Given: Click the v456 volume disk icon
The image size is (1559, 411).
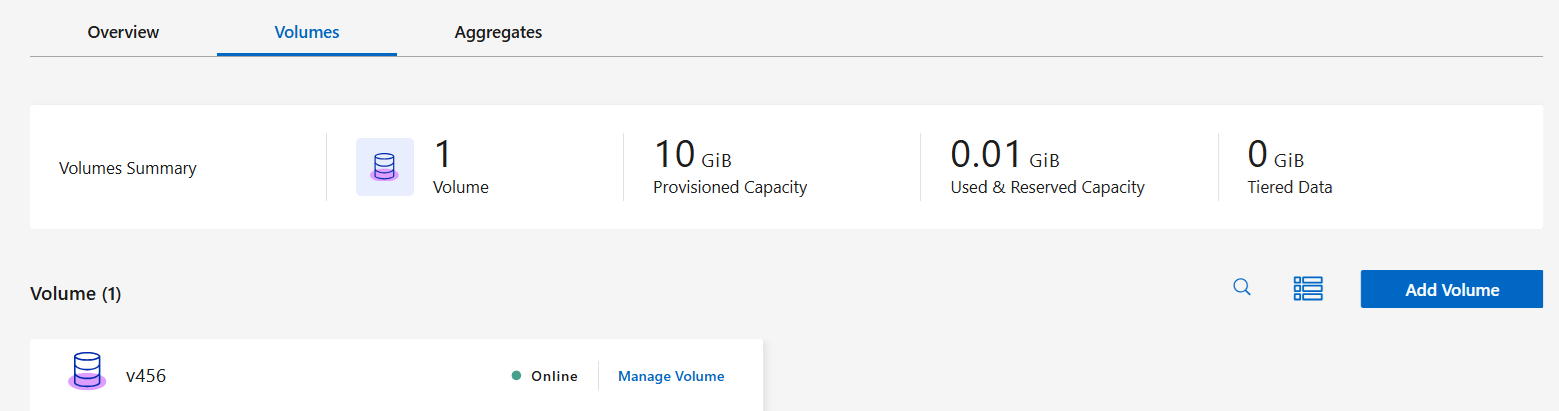Looking at the screenshot, I should (x=87, y=371).
